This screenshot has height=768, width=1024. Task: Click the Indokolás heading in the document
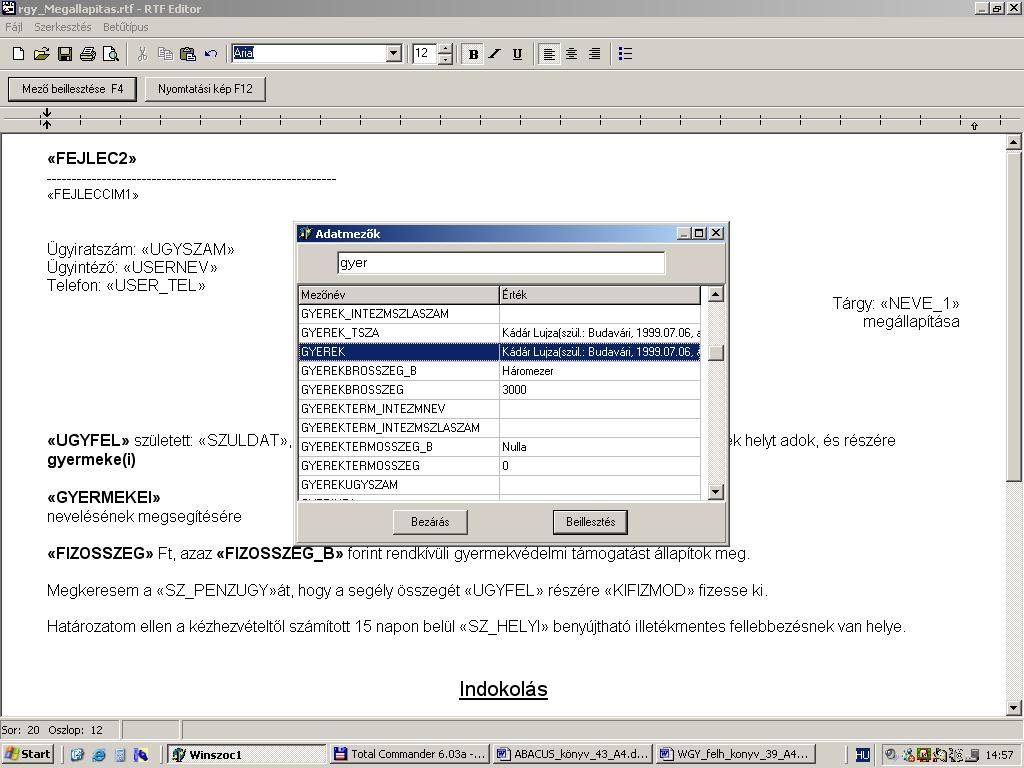coord(503,690)
